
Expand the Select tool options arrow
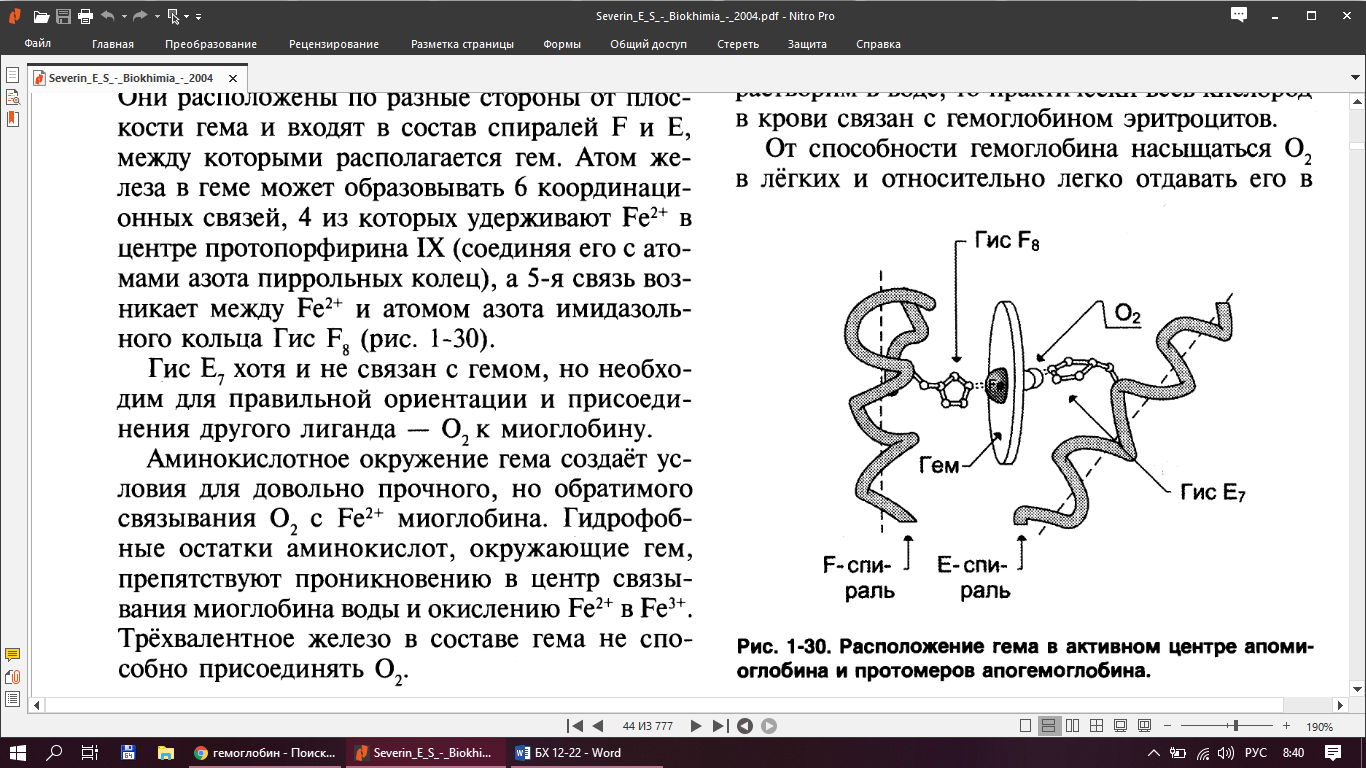187,17
